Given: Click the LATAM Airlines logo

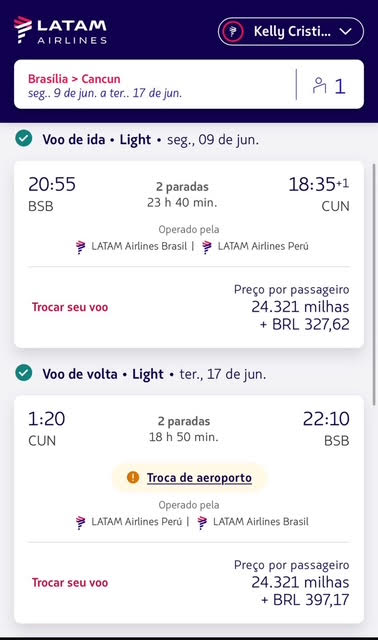Looking at the screenshot, I should click(x=60, y=30).
